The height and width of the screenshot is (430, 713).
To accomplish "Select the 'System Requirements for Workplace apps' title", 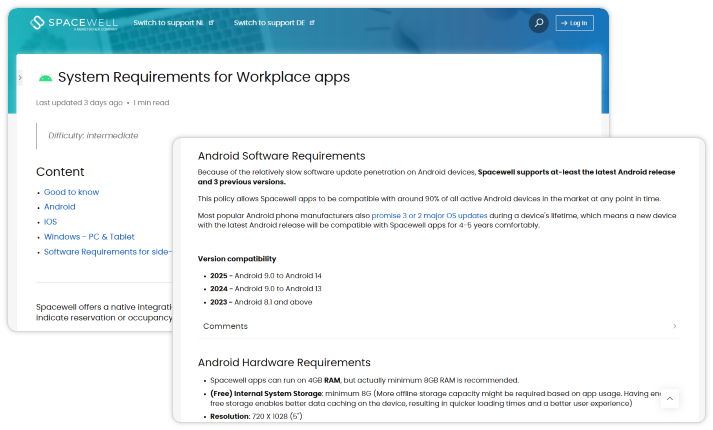I will tap(204, 77).
